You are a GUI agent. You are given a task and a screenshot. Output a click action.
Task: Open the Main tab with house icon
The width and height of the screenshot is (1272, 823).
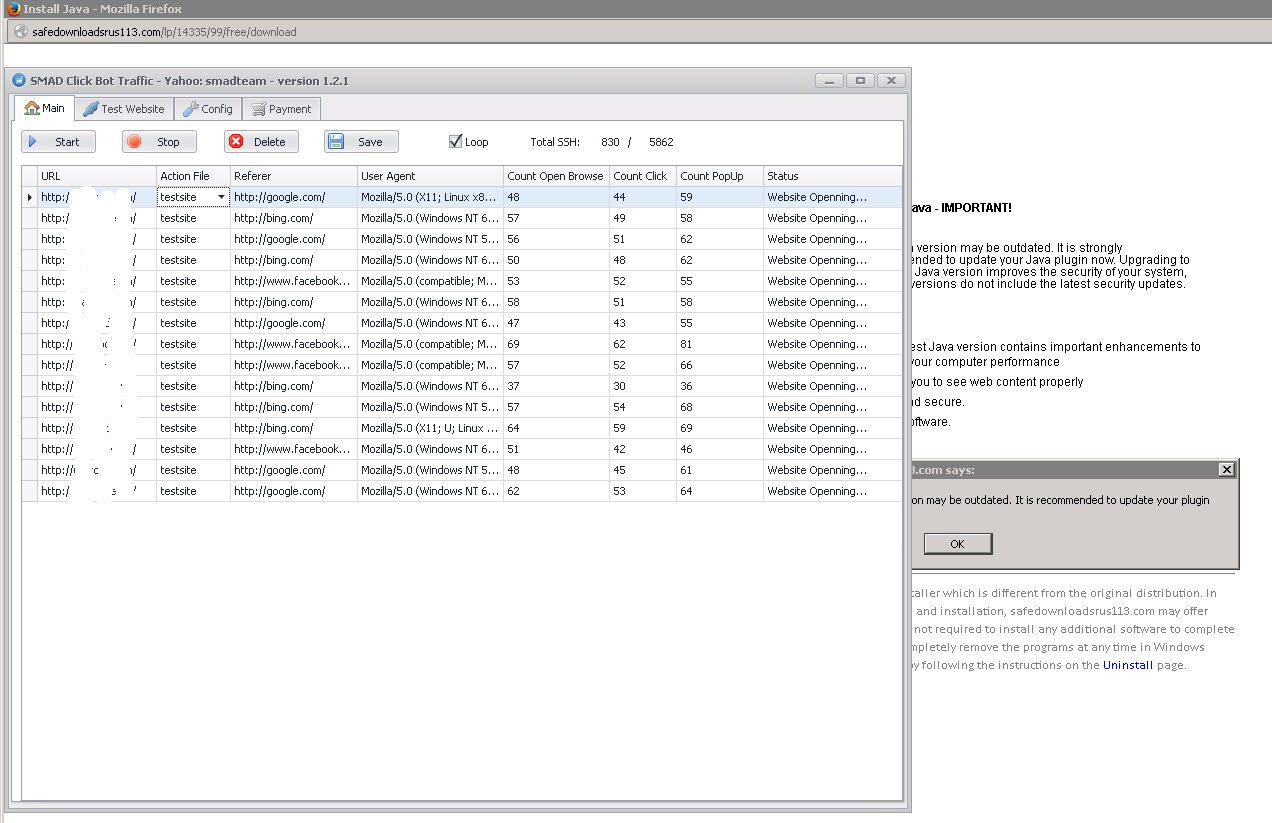tap(44, 108)
